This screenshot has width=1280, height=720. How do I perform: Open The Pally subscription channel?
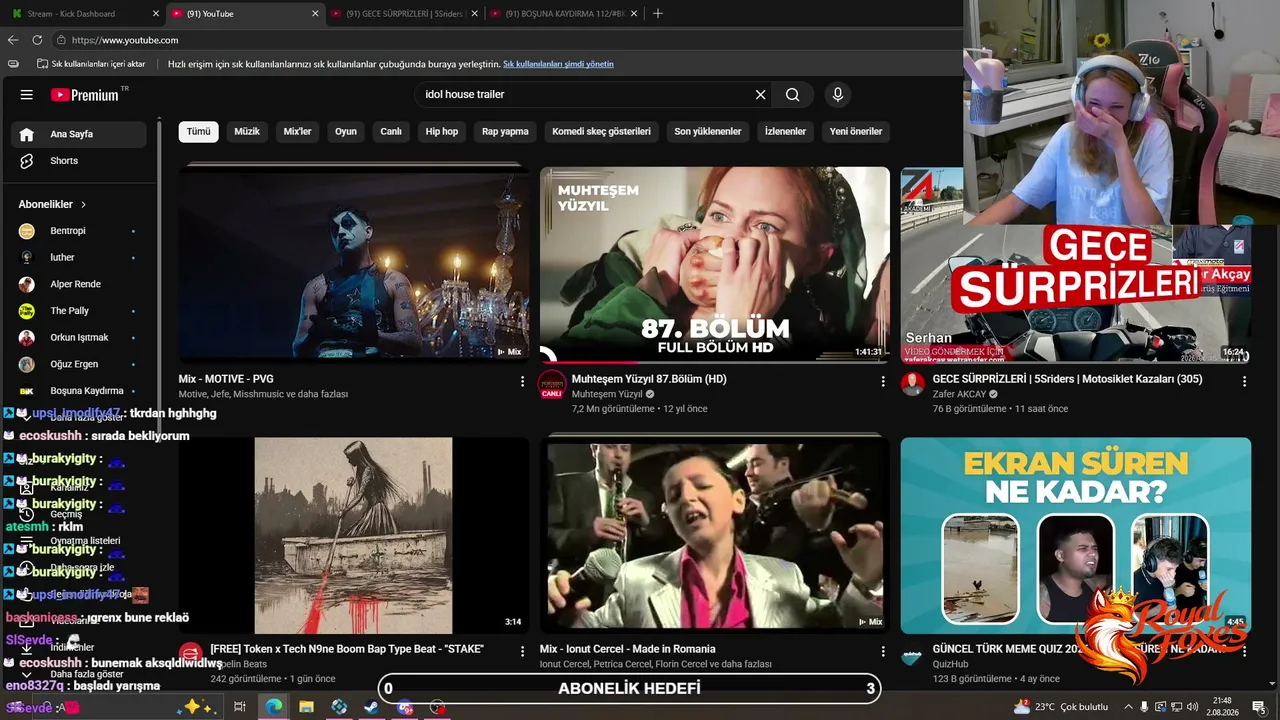click(x=80, y=311)
